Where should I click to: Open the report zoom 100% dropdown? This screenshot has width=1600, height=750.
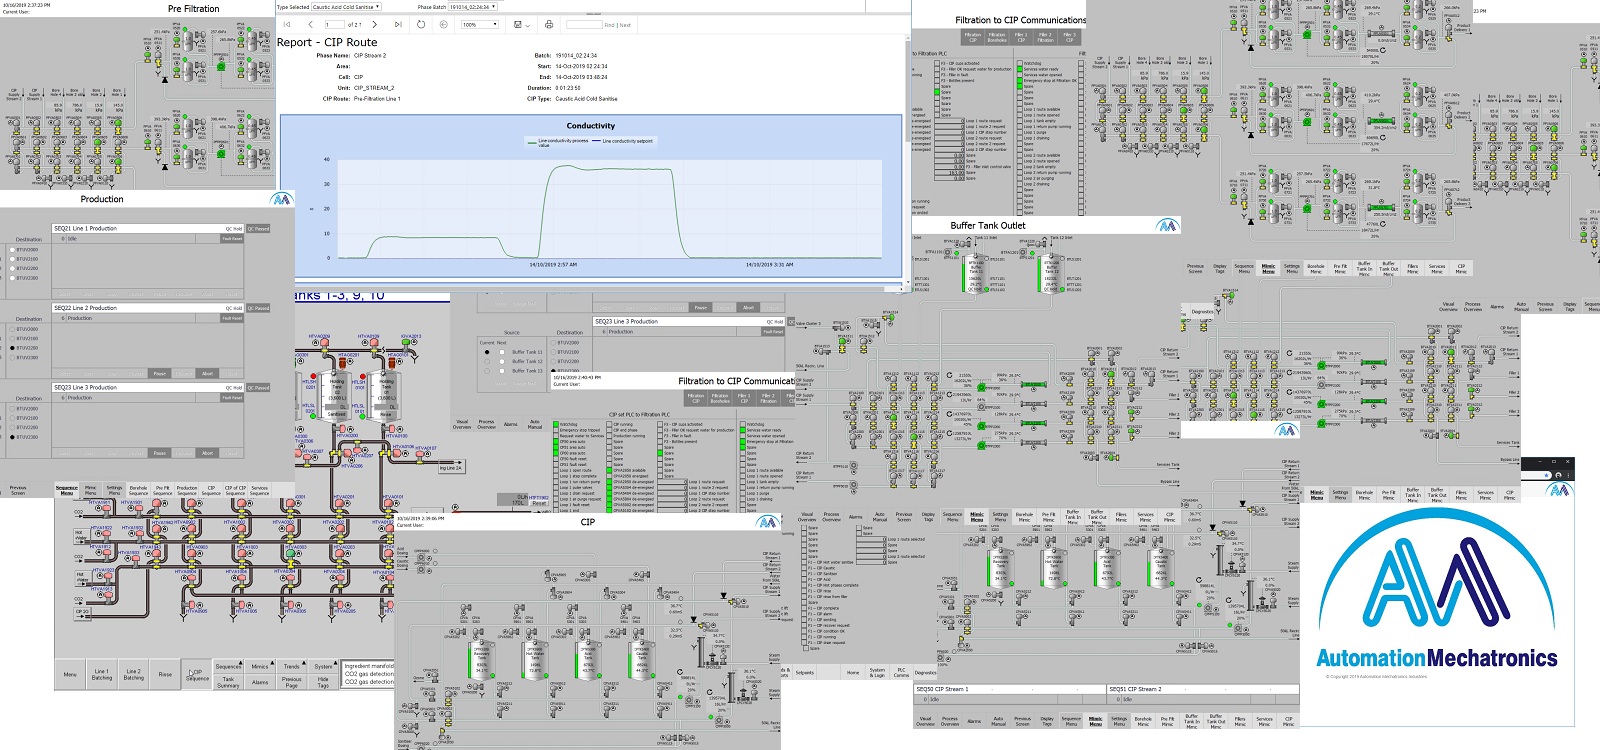(480, 25)
